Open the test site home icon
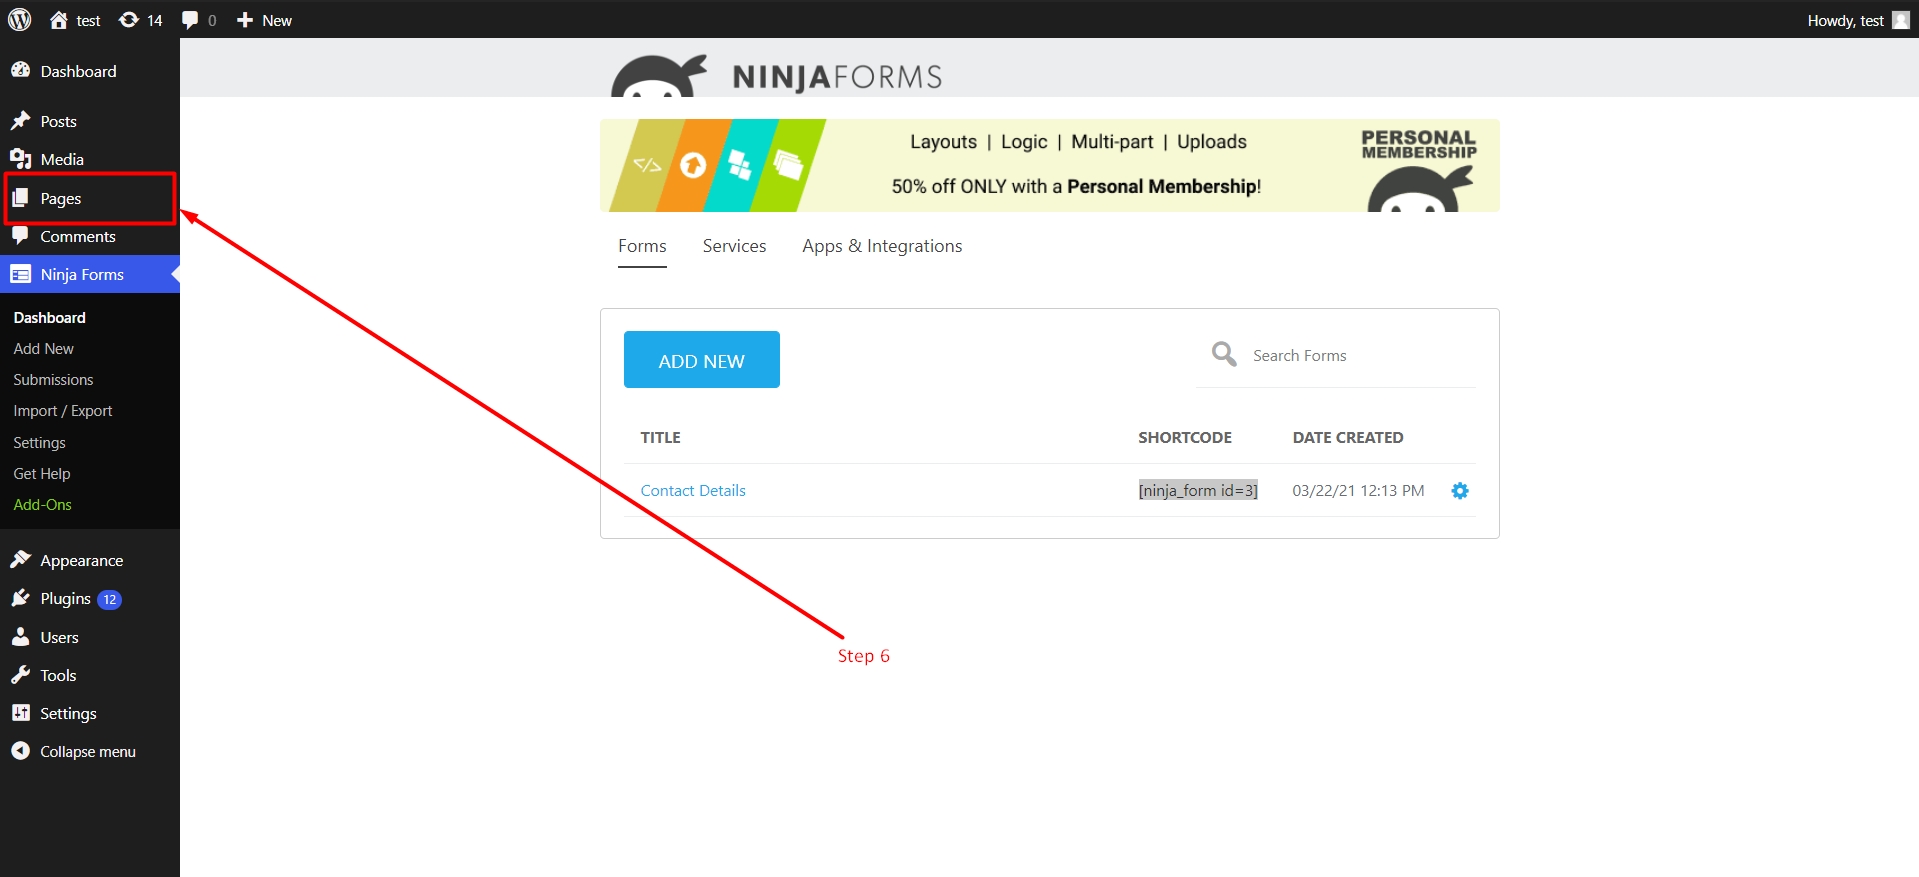This screenshot has width=1919, height=877. click(59, 20)
